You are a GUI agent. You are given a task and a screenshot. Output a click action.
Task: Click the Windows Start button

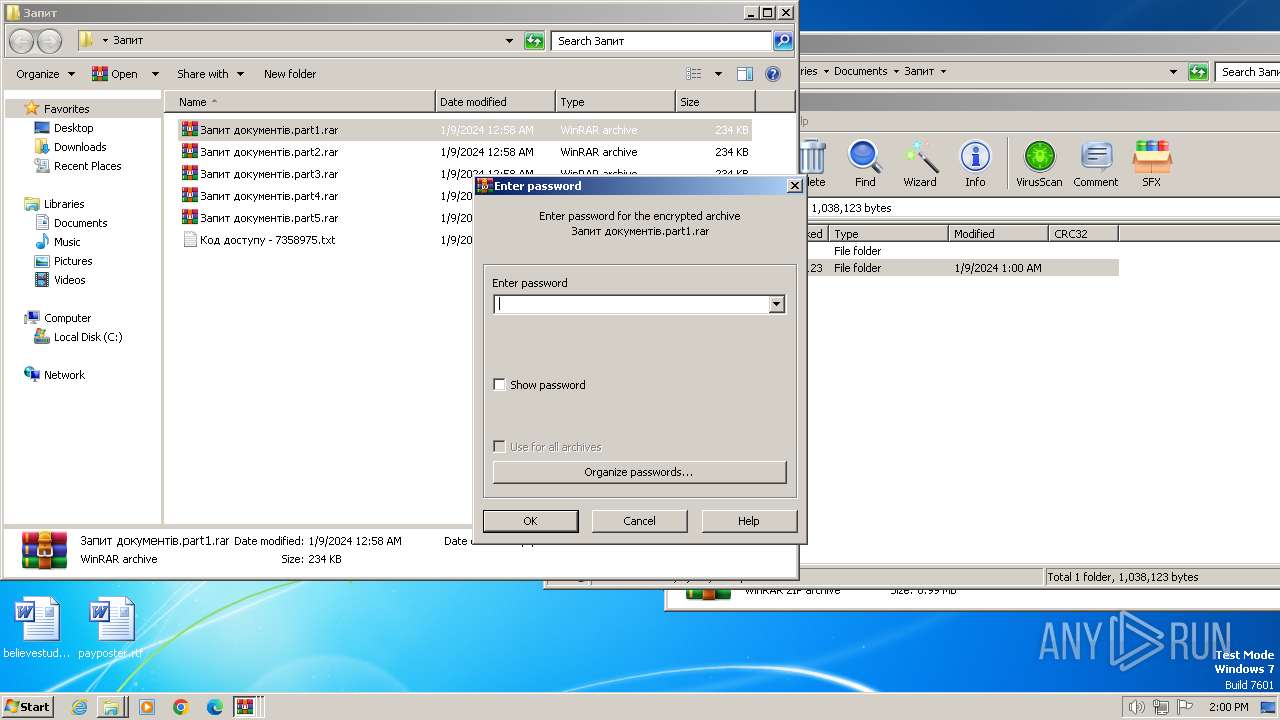click(x=27, y=707)
